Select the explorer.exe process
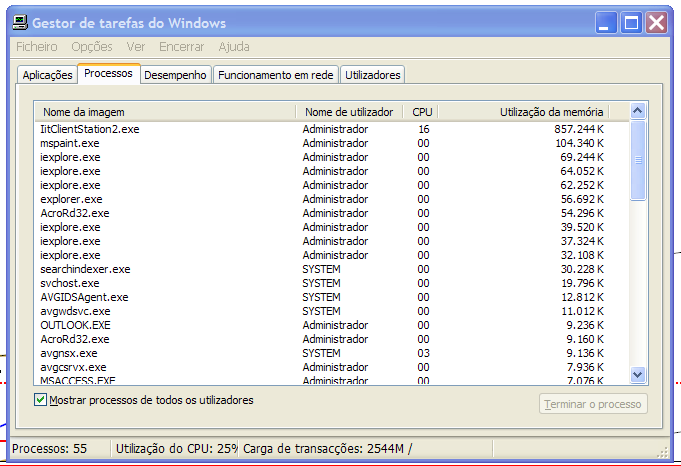 [332, 199]
